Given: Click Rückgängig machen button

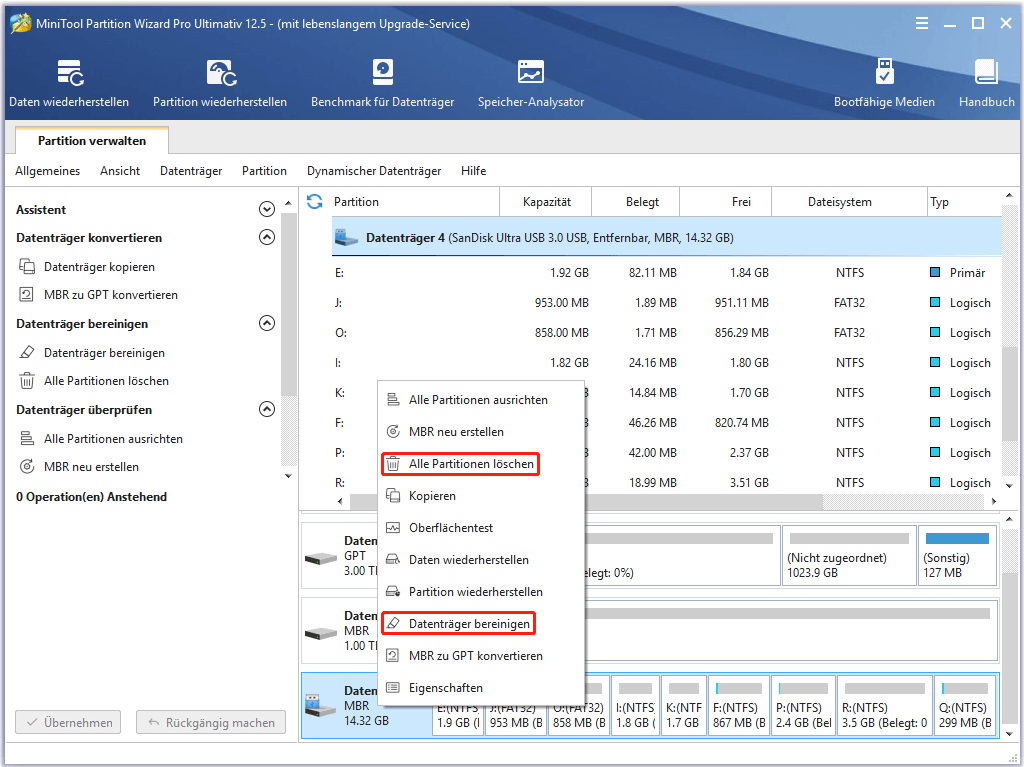Looking at the screenshot, I should pos(211,723).
